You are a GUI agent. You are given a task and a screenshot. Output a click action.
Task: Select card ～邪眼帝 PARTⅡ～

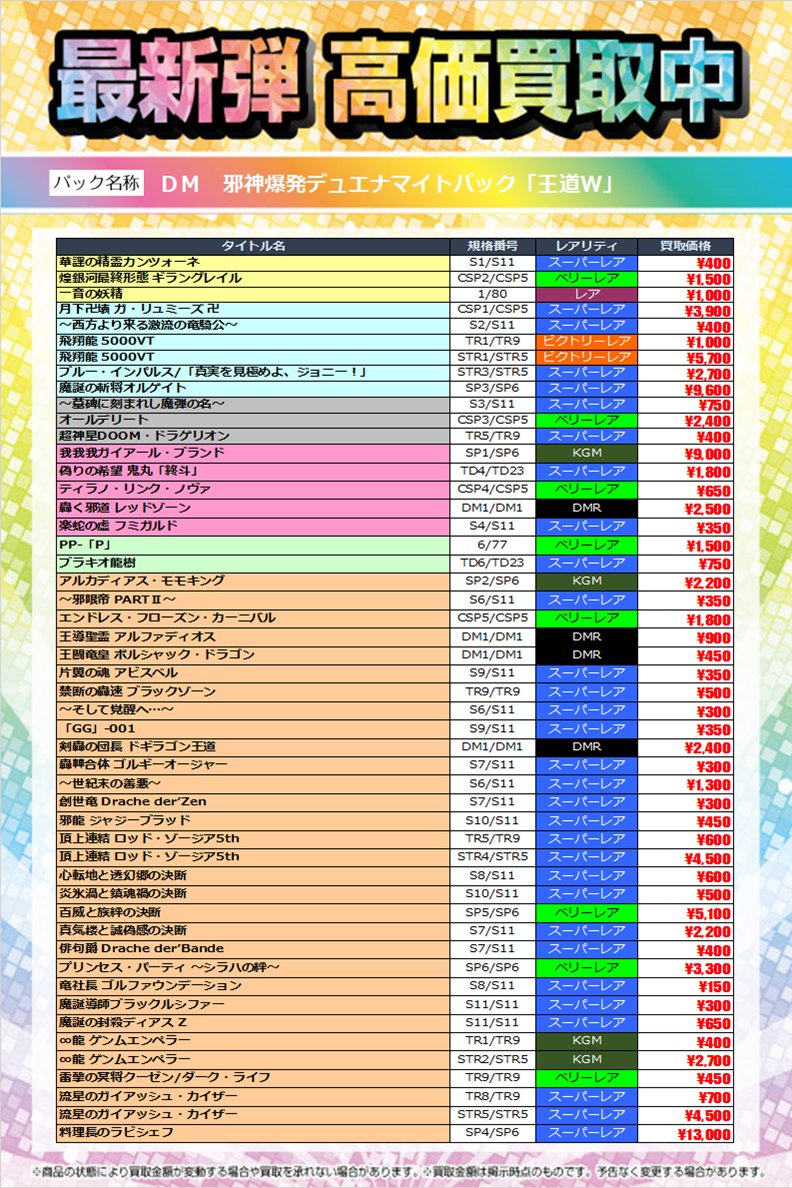117,599
